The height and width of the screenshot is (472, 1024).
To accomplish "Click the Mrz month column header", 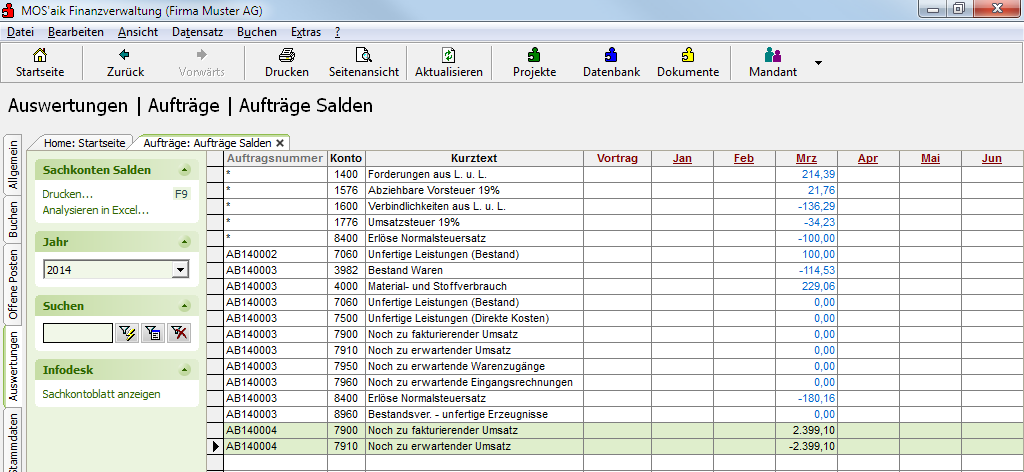I will [807, 158].
